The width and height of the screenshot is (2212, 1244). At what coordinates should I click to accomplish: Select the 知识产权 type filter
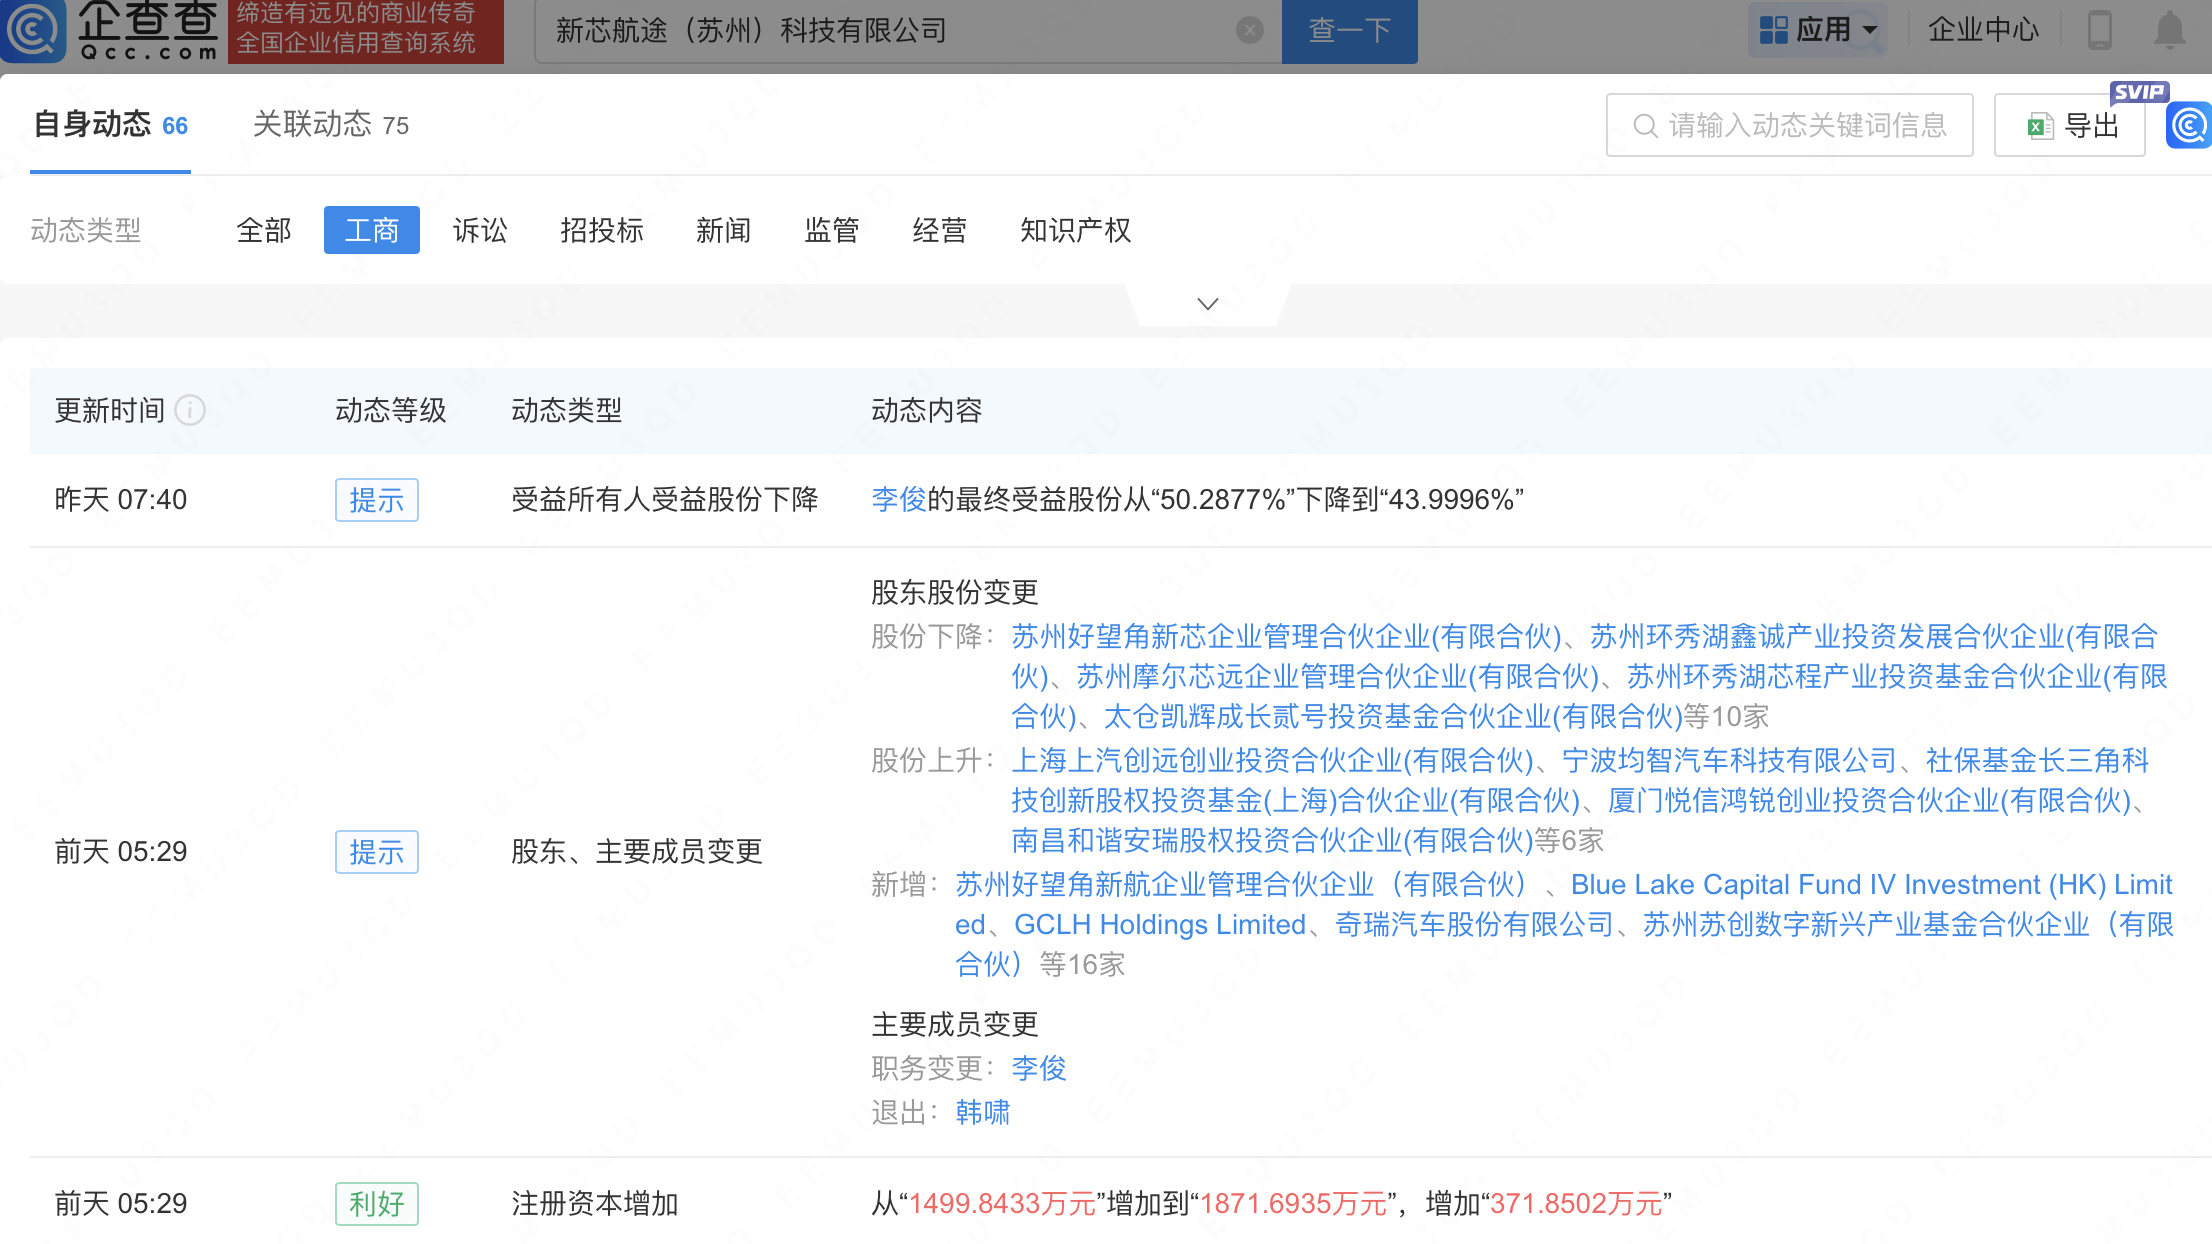(x=1075, y=231)
